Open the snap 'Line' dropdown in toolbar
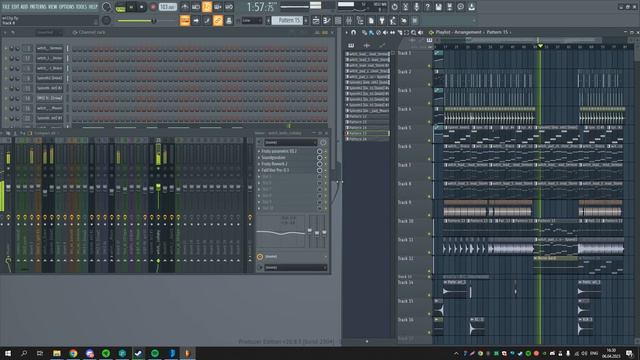This screenshot has width=640, height=360. coord(251,20)
